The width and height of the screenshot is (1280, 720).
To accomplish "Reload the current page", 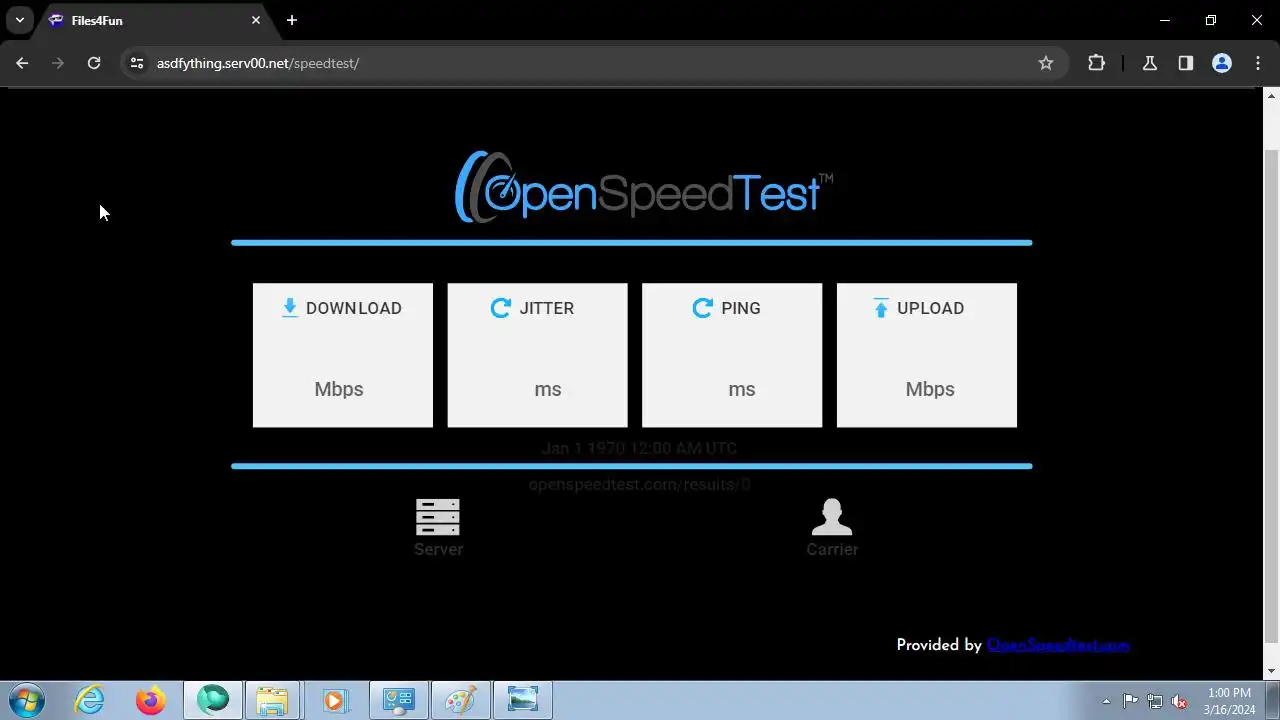I will (94, 63).
